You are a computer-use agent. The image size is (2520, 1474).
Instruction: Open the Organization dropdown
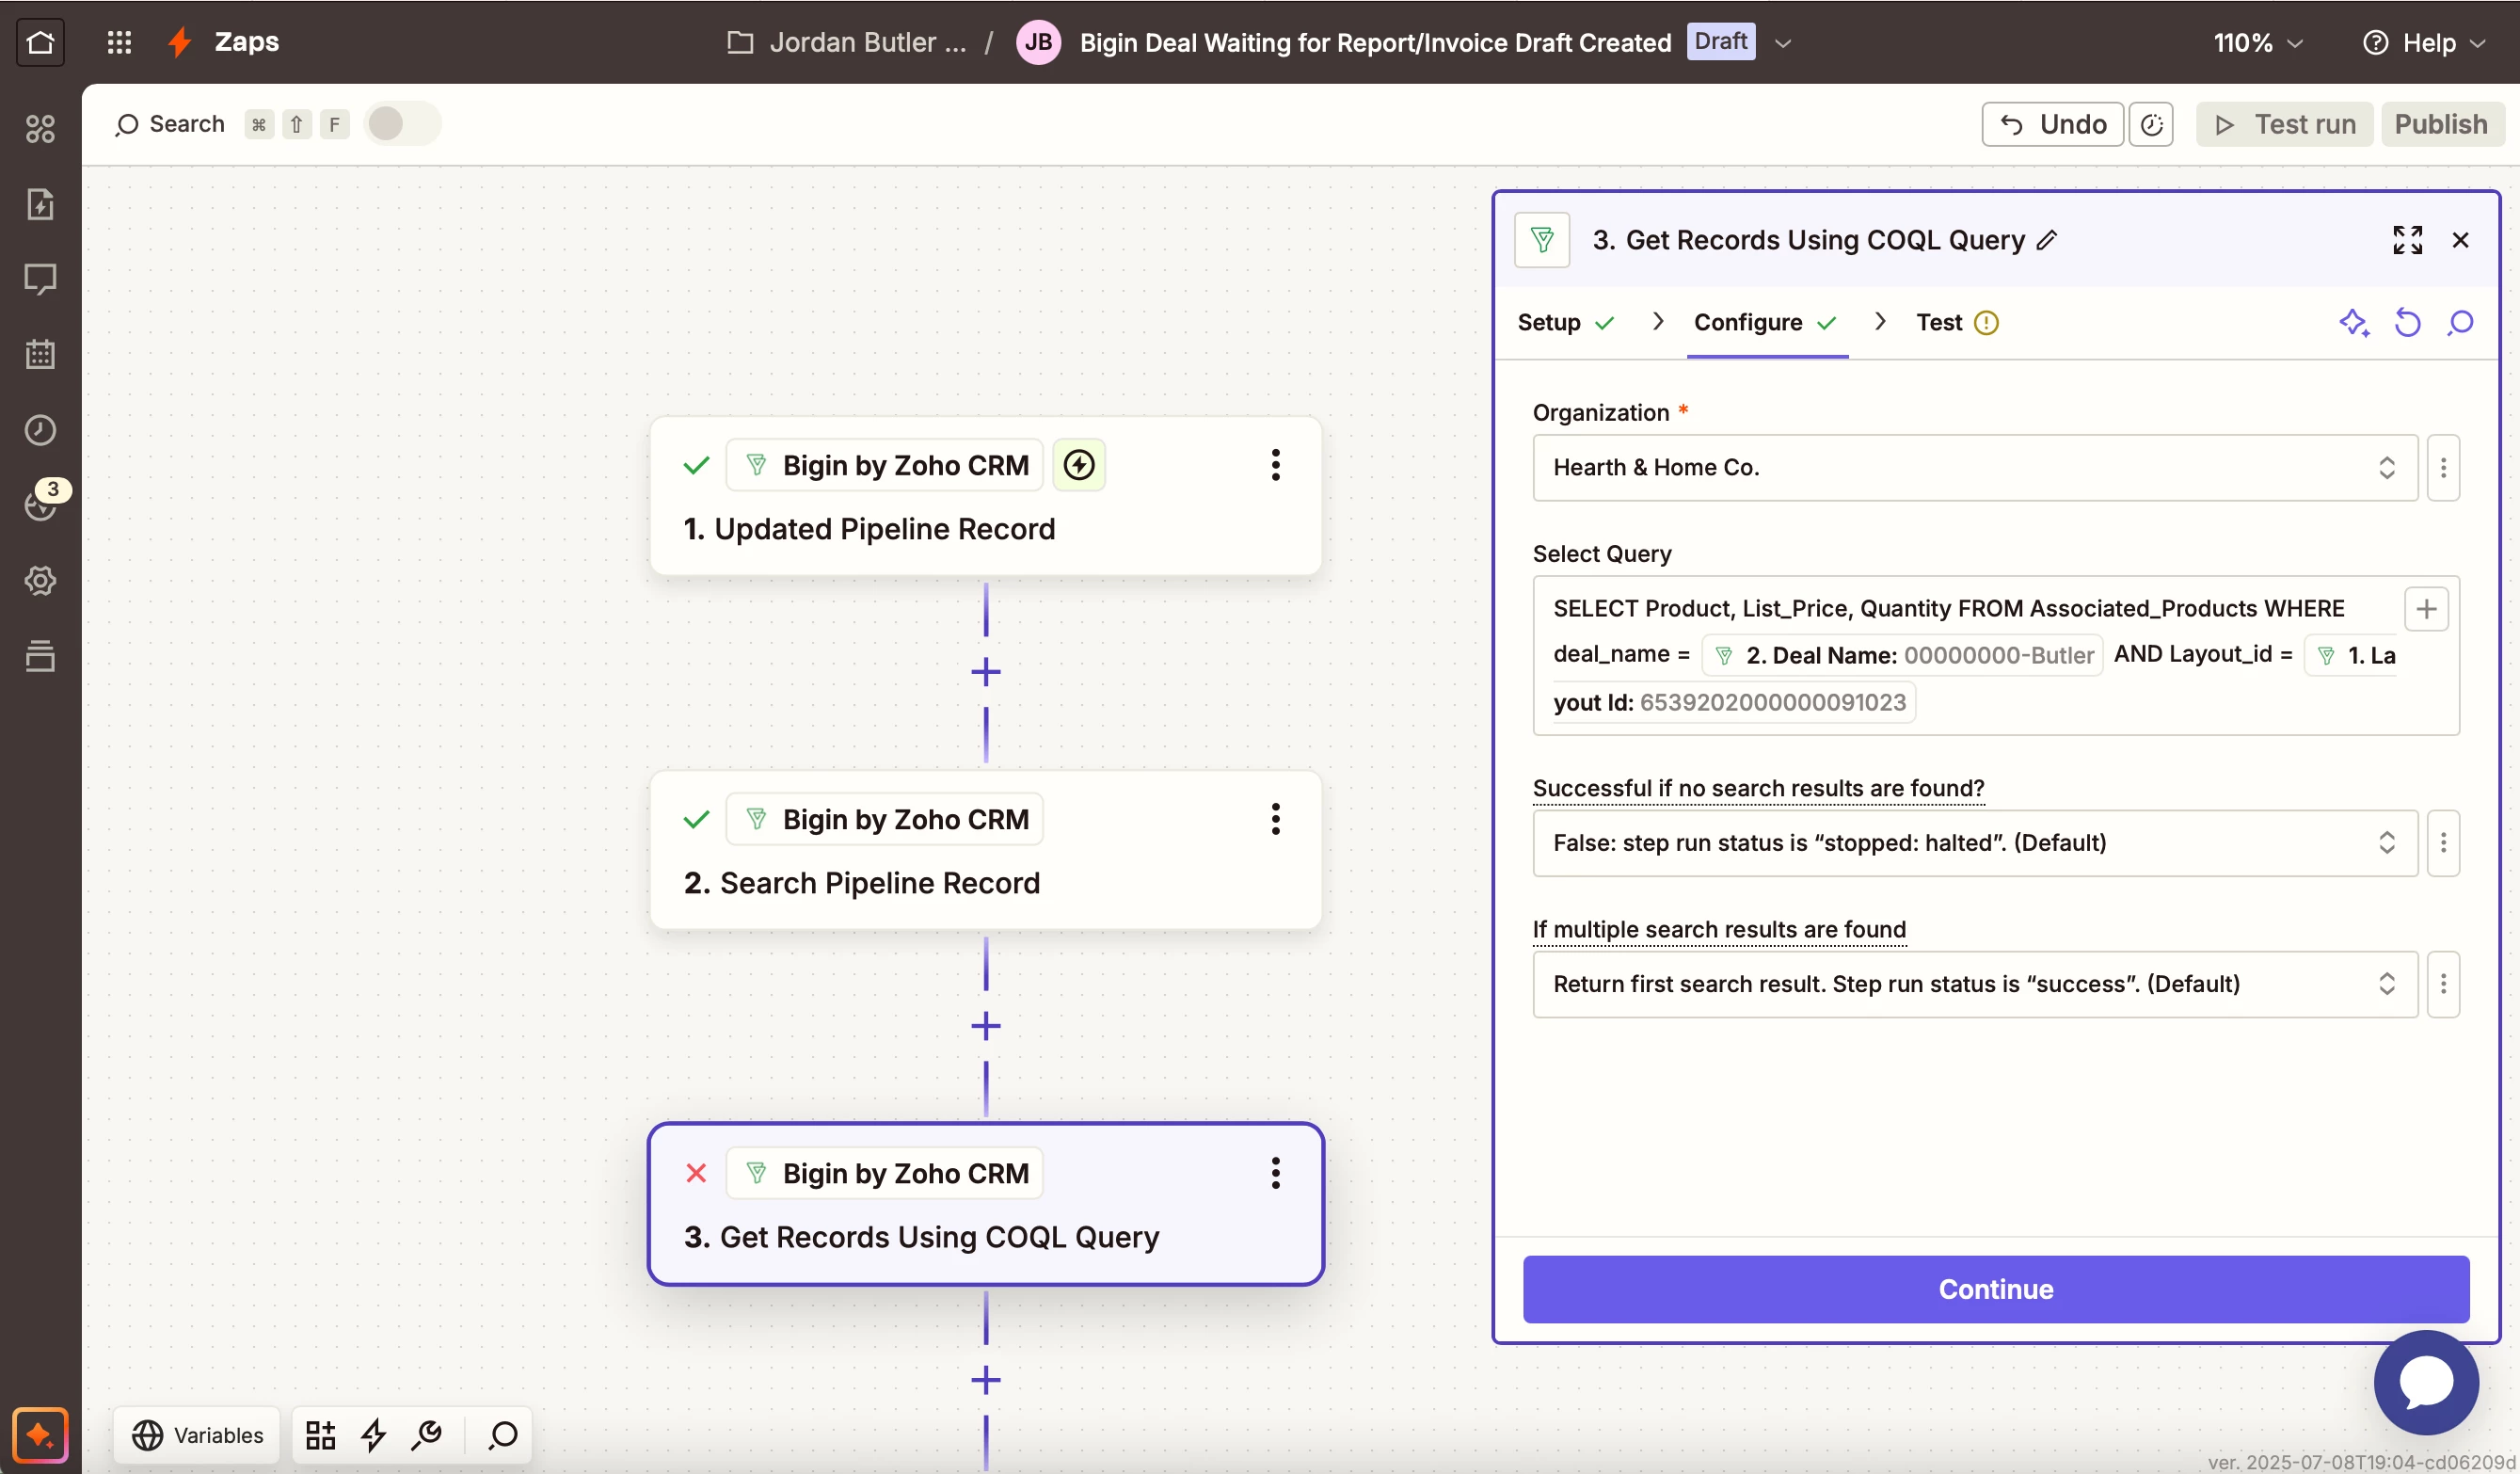(1974, 467)
